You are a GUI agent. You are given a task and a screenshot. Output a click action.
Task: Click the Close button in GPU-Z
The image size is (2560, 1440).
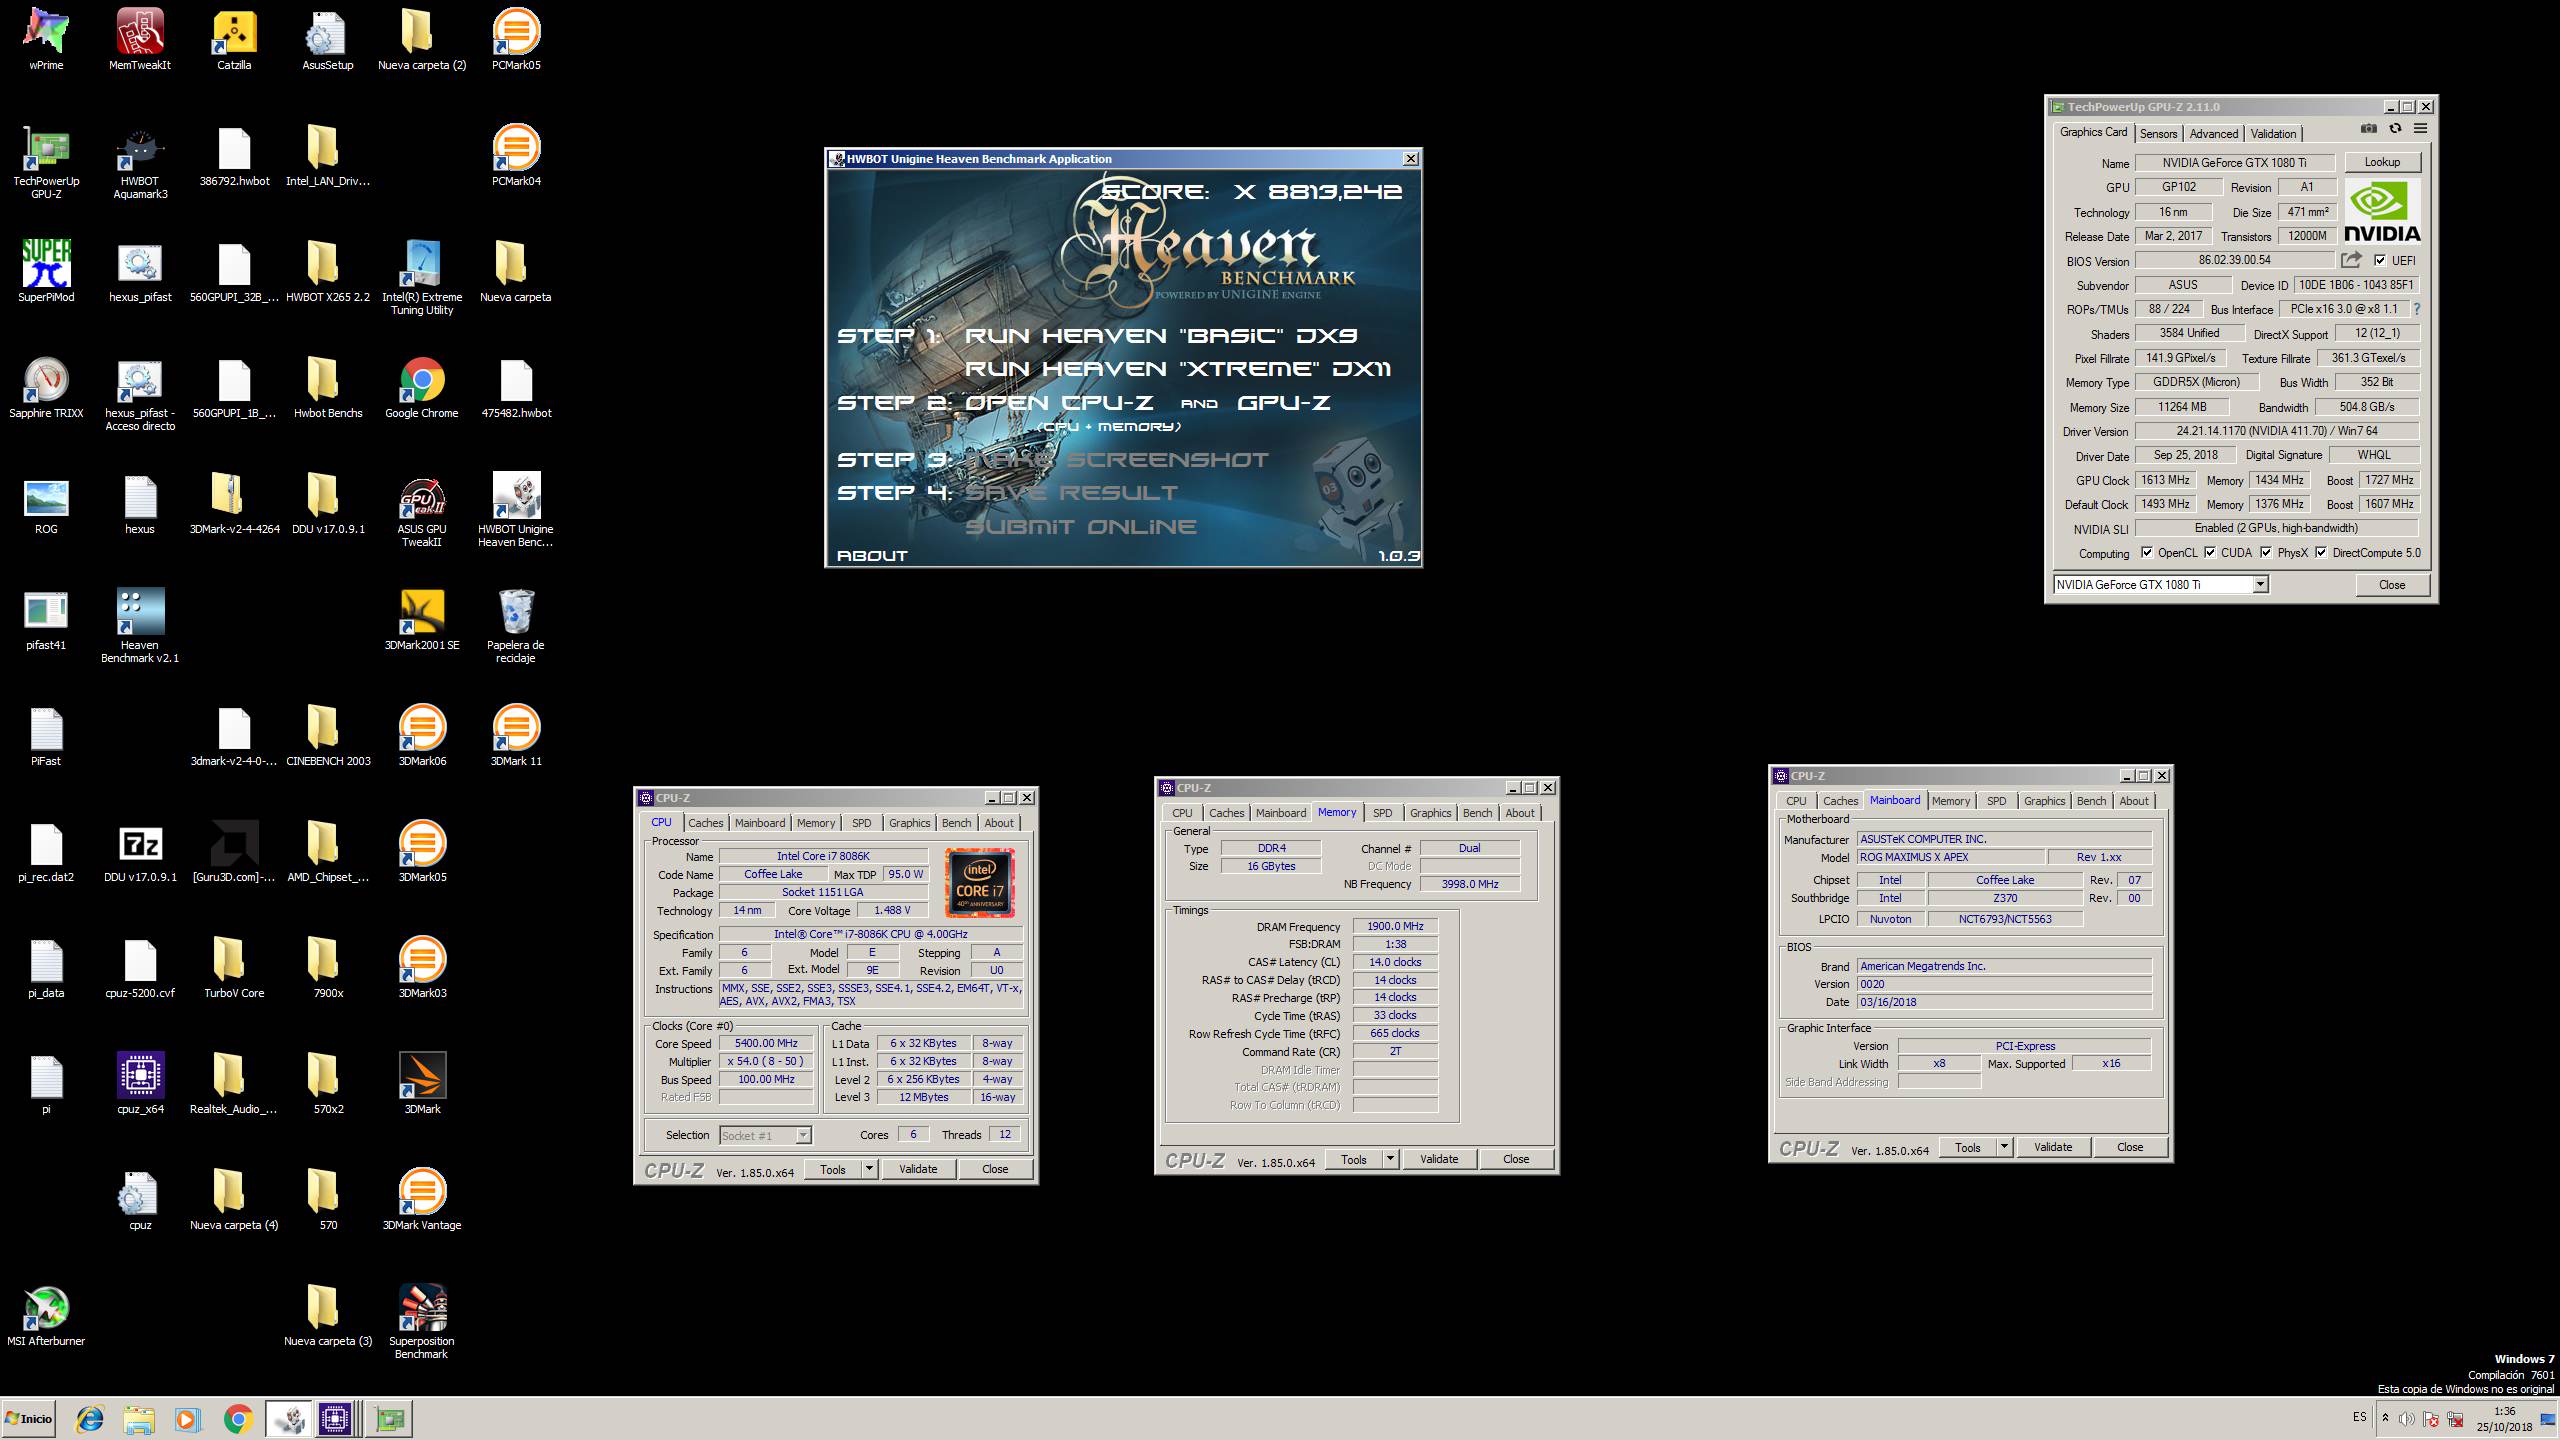point(2392,585)
